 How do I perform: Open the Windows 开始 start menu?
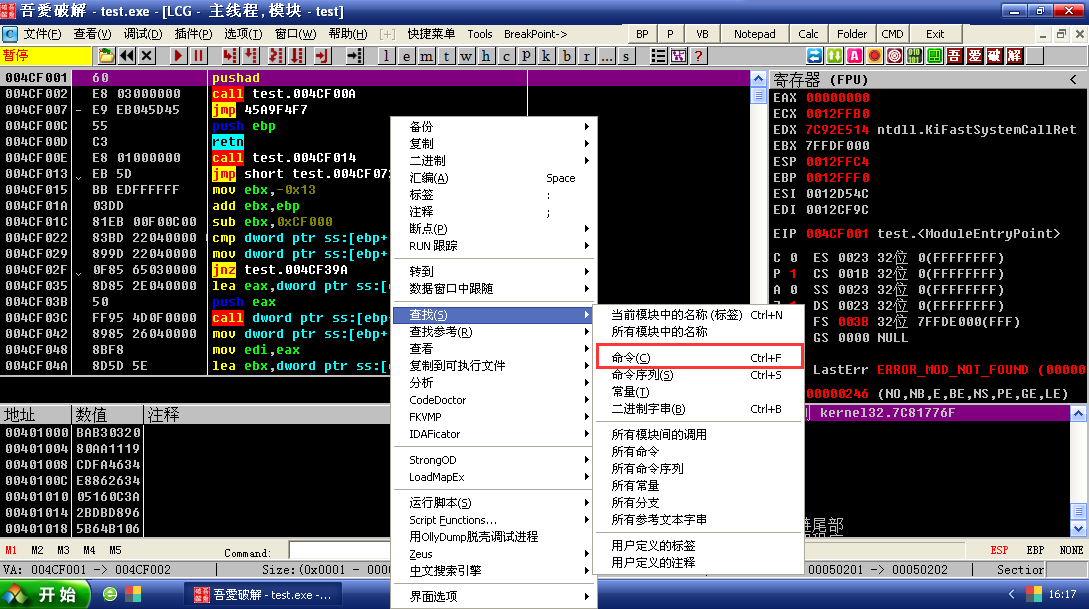click(46, 594)
